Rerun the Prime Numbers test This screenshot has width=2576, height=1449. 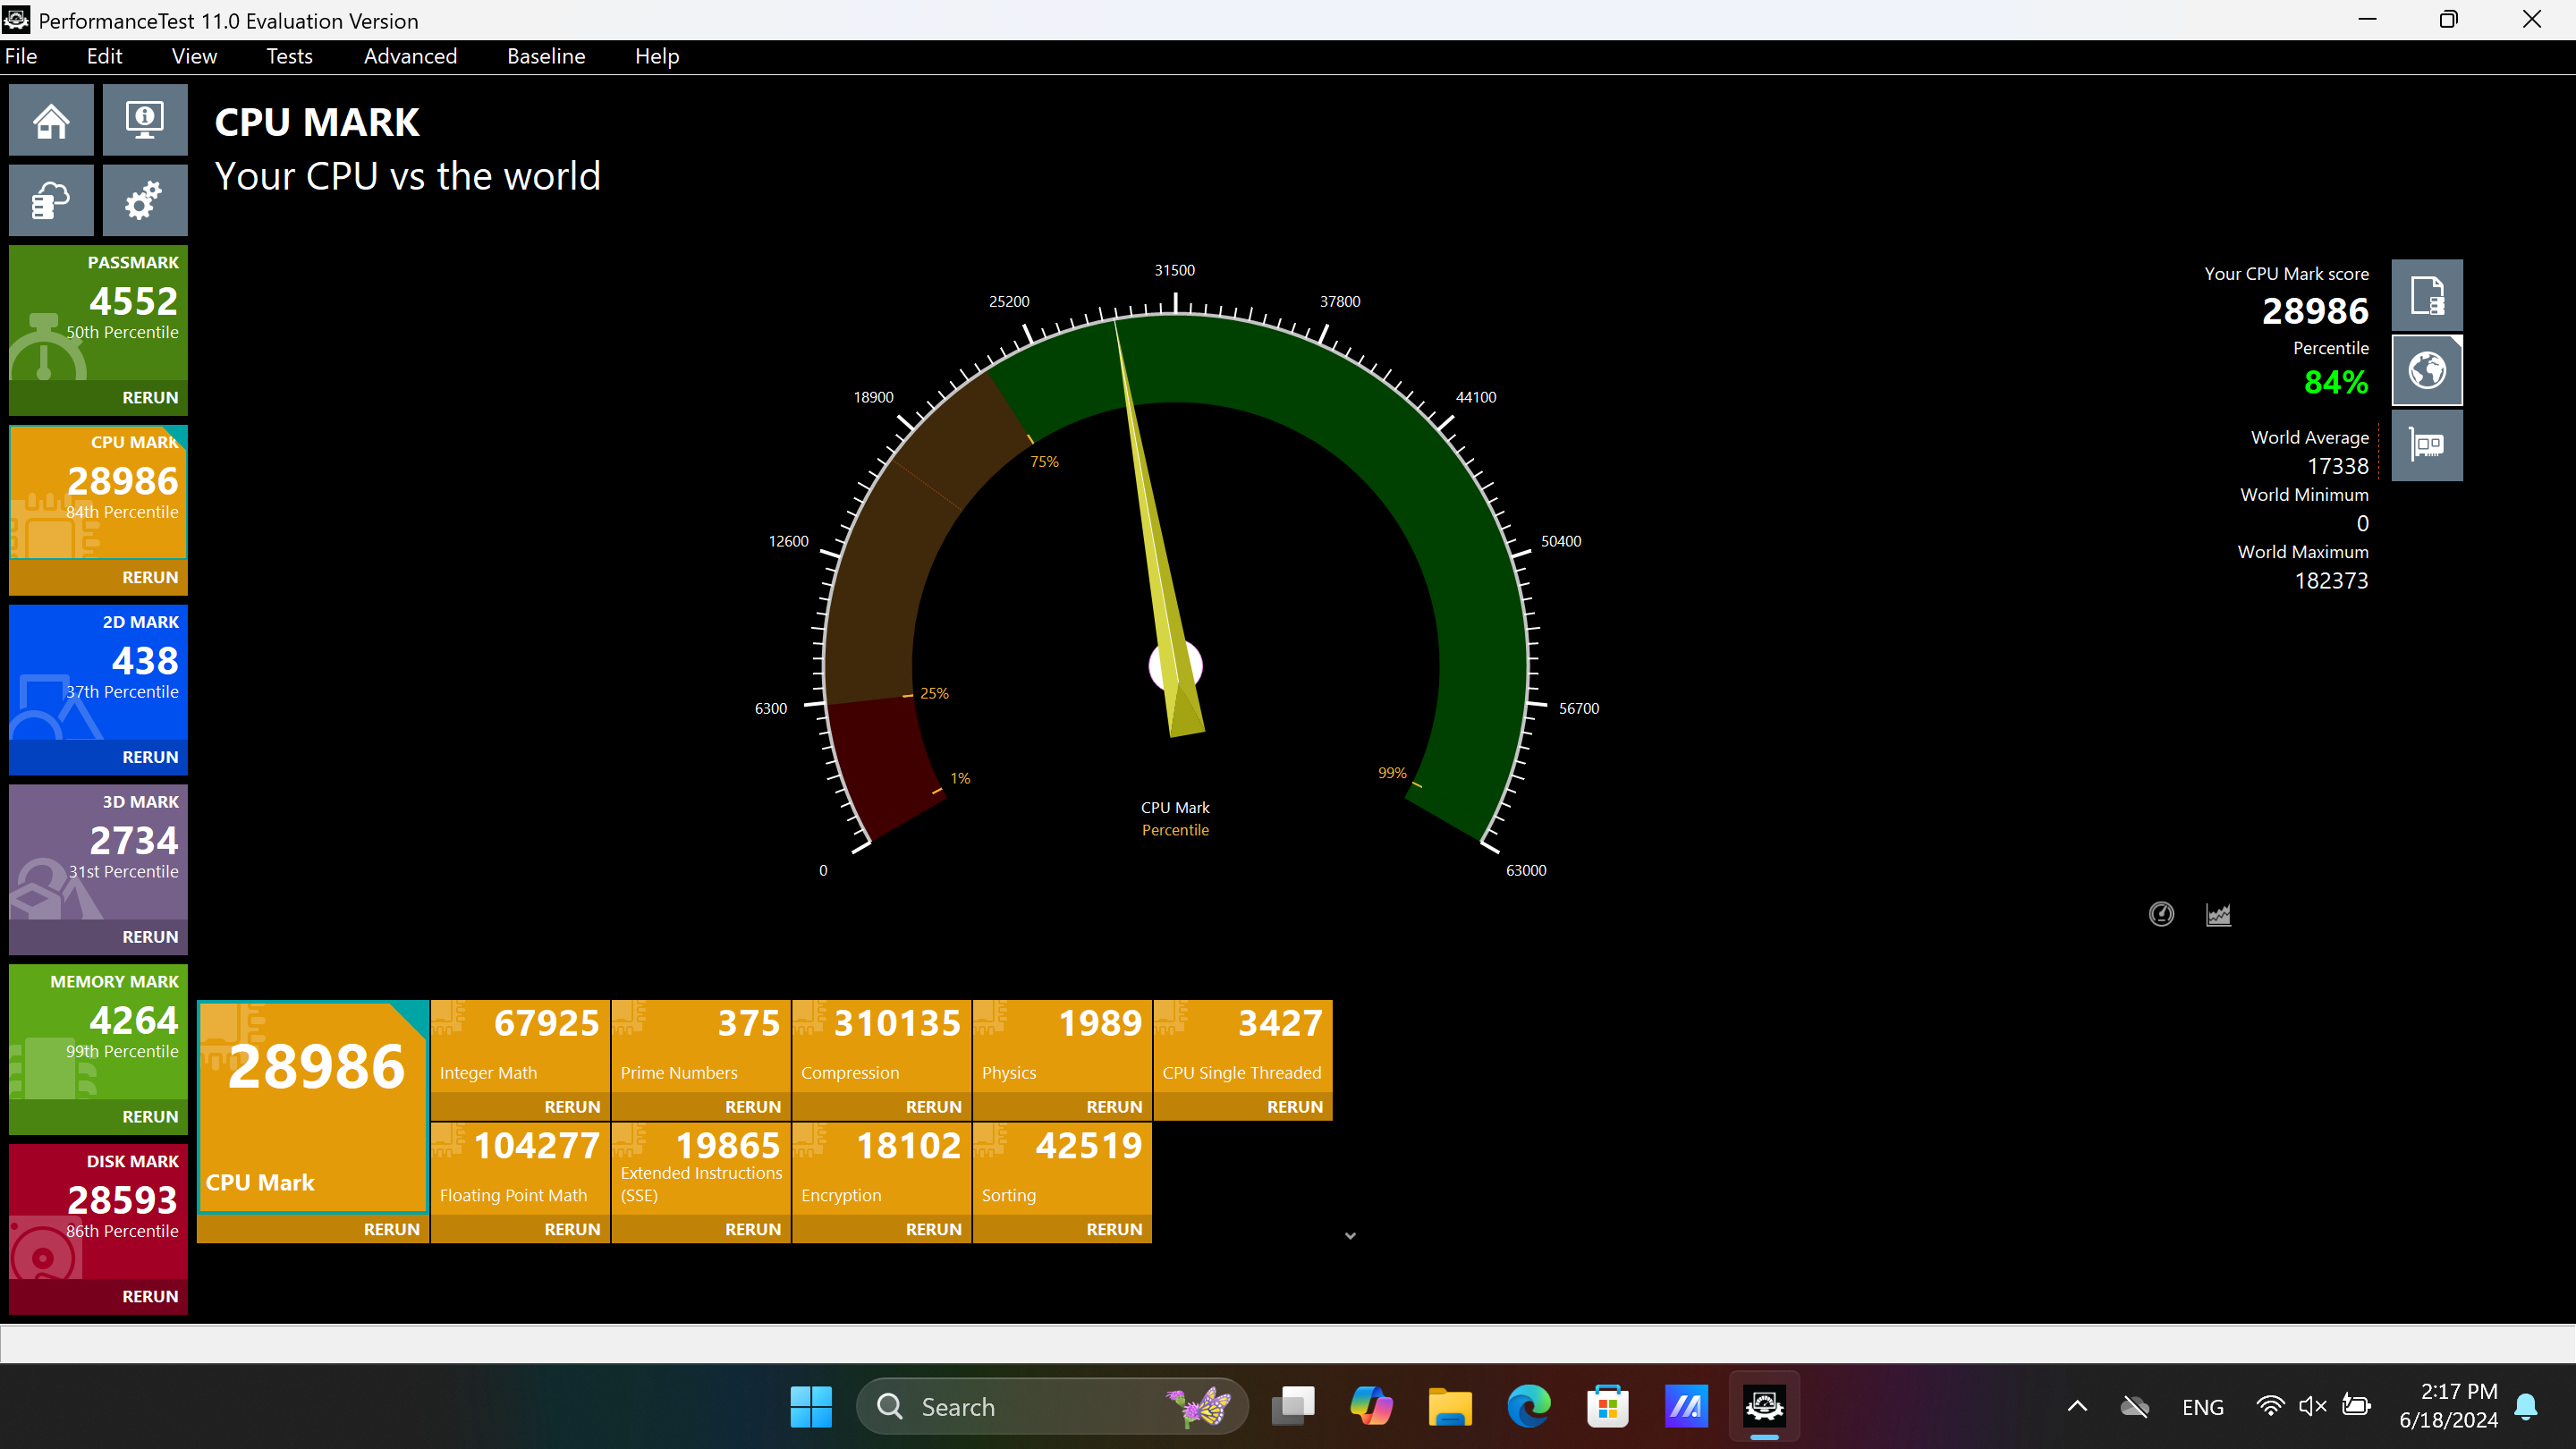click(x=753, y=1107)
